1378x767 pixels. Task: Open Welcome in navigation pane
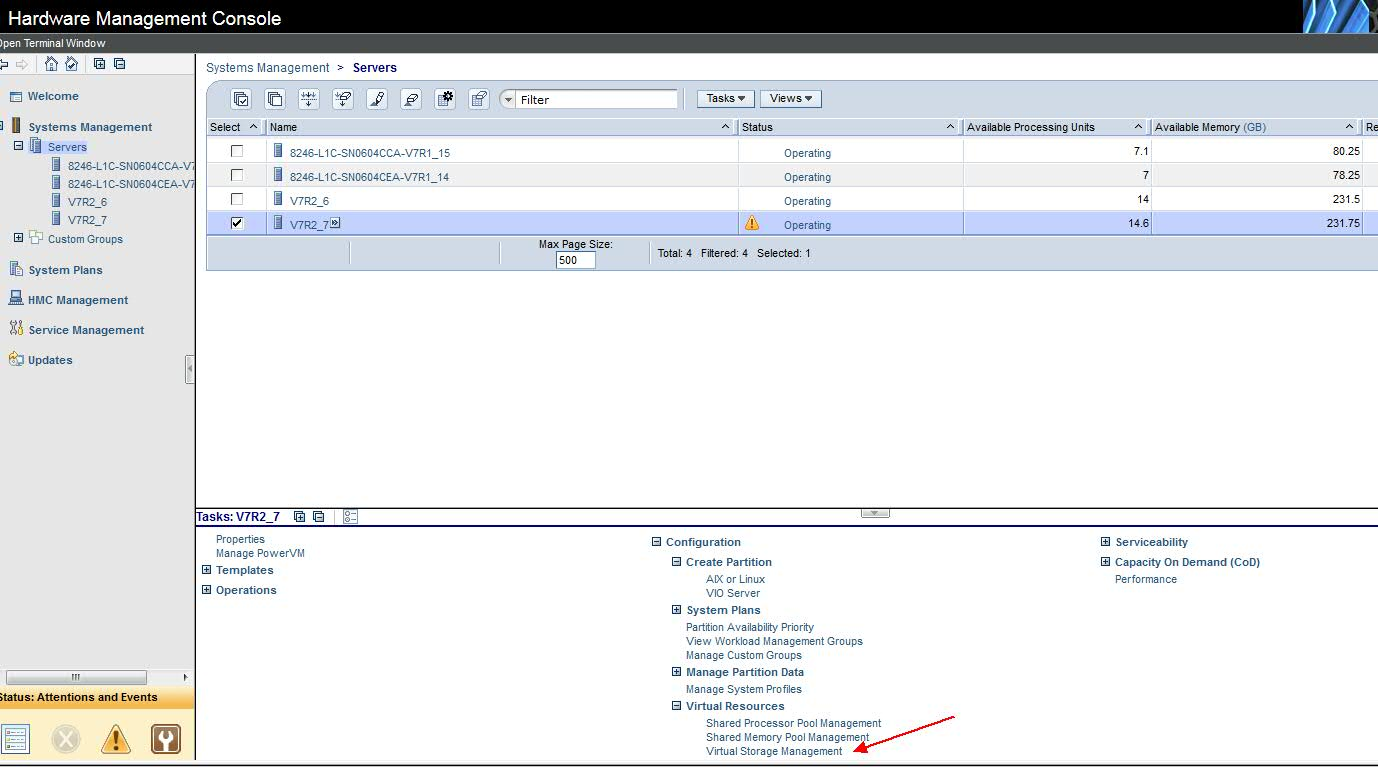pyautogui.click(x=53, y=96)
